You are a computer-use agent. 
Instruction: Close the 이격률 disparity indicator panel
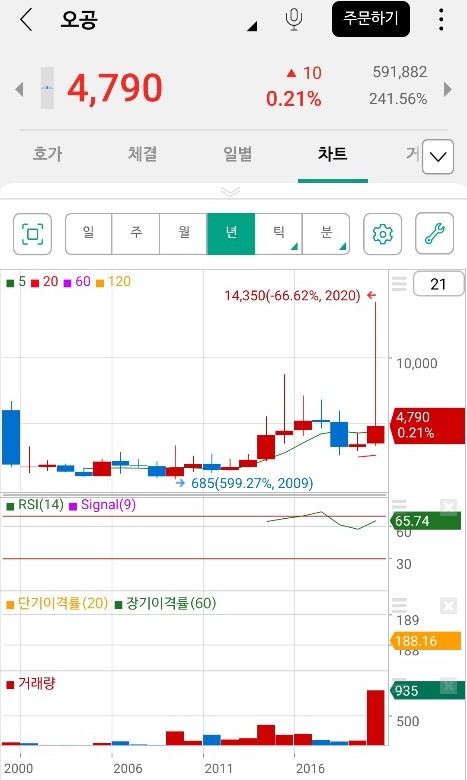click(x=448, y=605)
